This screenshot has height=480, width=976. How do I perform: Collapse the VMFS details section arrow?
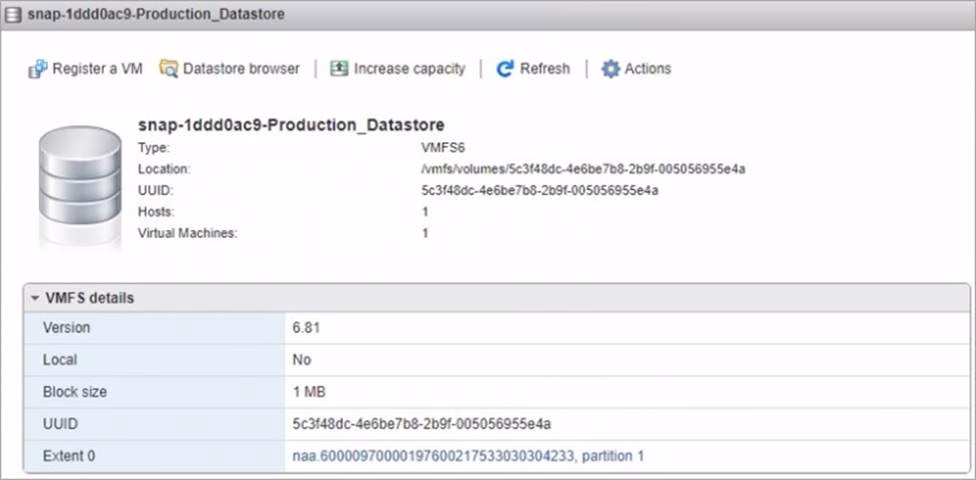tap(35, 298)
